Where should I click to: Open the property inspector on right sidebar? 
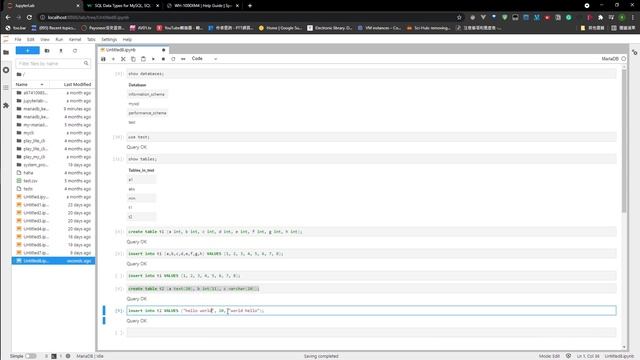point(634,53)
